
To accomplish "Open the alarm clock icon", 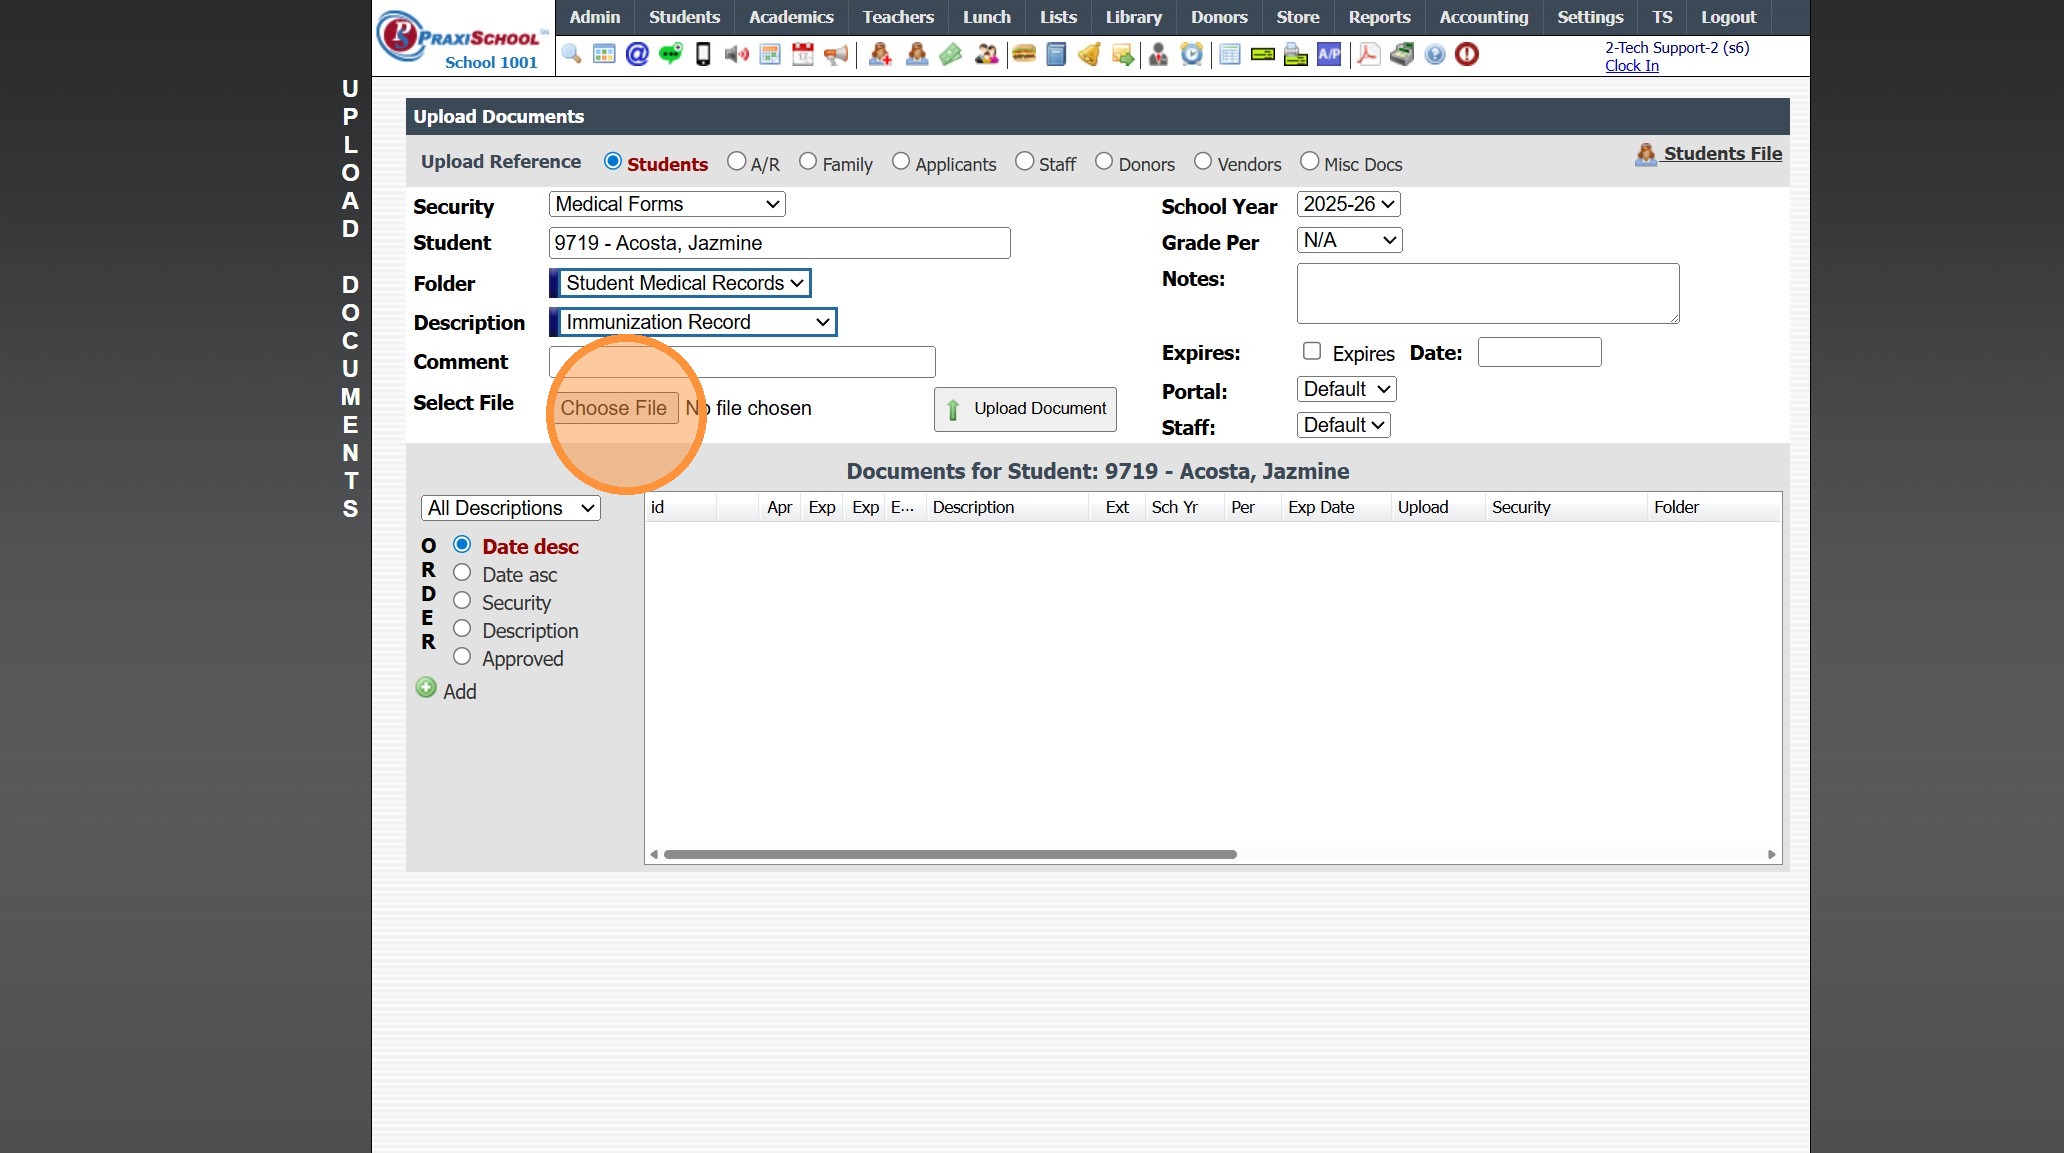I will (x=1191, y=54).
